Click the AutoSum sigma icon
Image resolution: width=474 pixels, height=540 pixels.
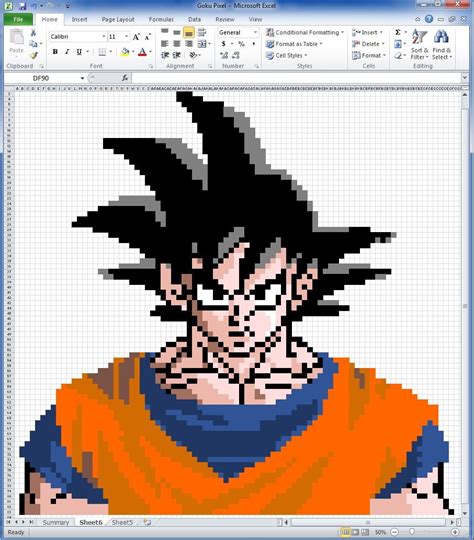click(x=398, y=32)
